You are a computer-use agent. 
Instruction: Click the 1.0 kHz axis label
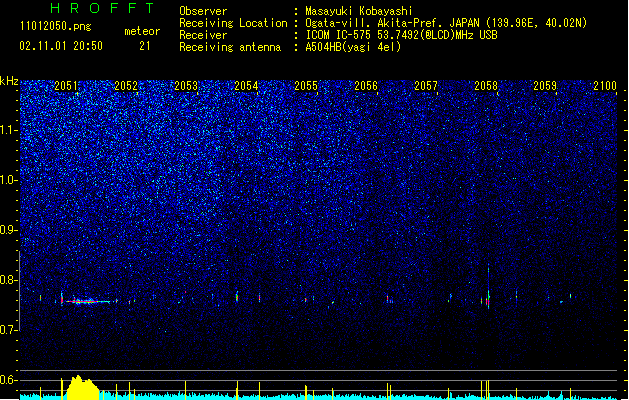pyautogui.click(x=8, y=180)
